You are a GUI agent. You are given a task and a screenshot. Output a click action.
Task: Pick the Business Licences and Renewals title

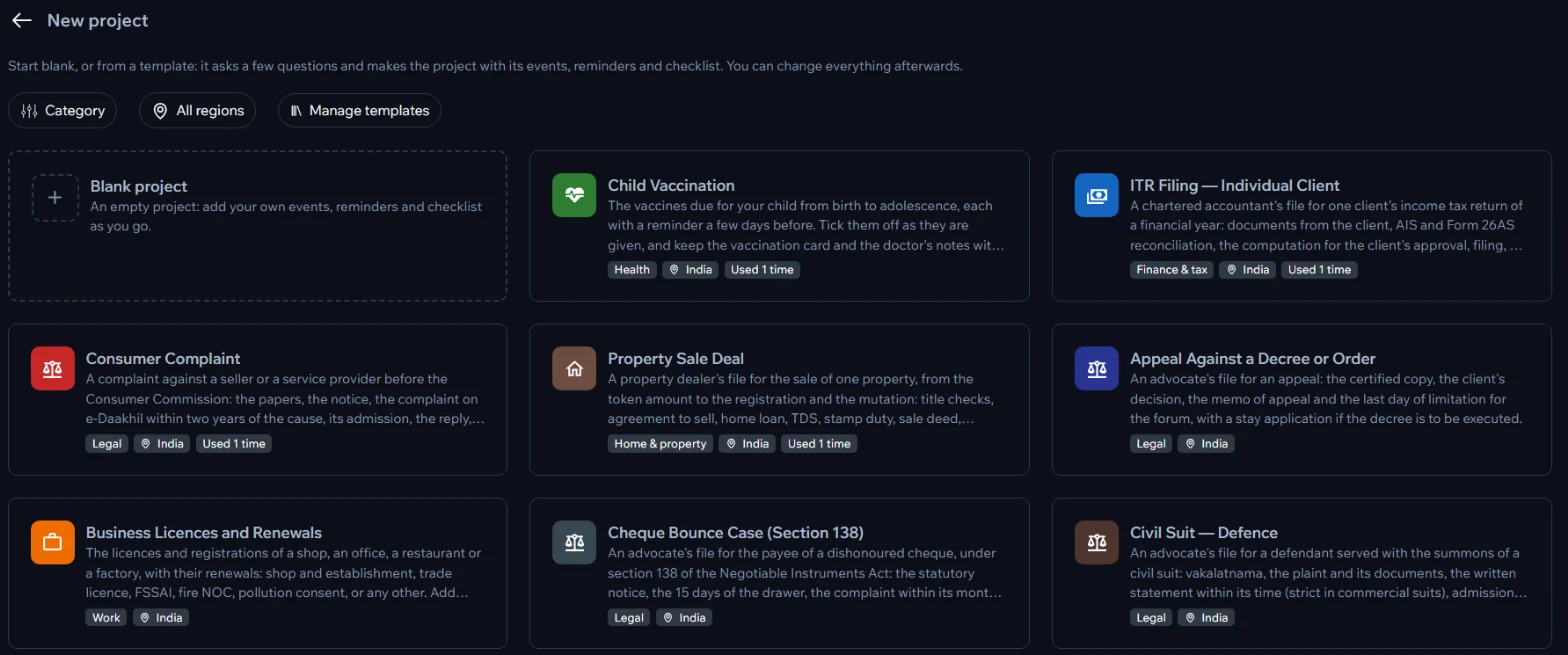point(204,532)
